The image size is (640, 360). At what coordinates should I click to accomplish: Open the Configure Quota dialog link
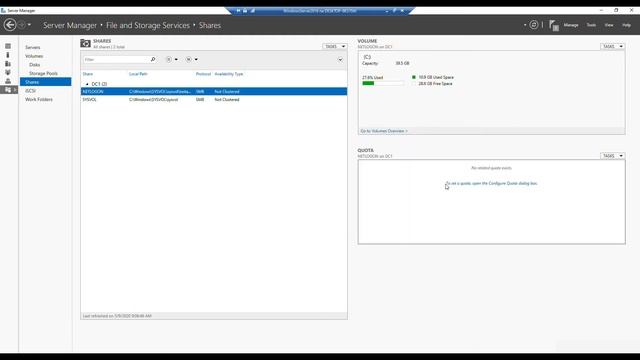(491, 183)
